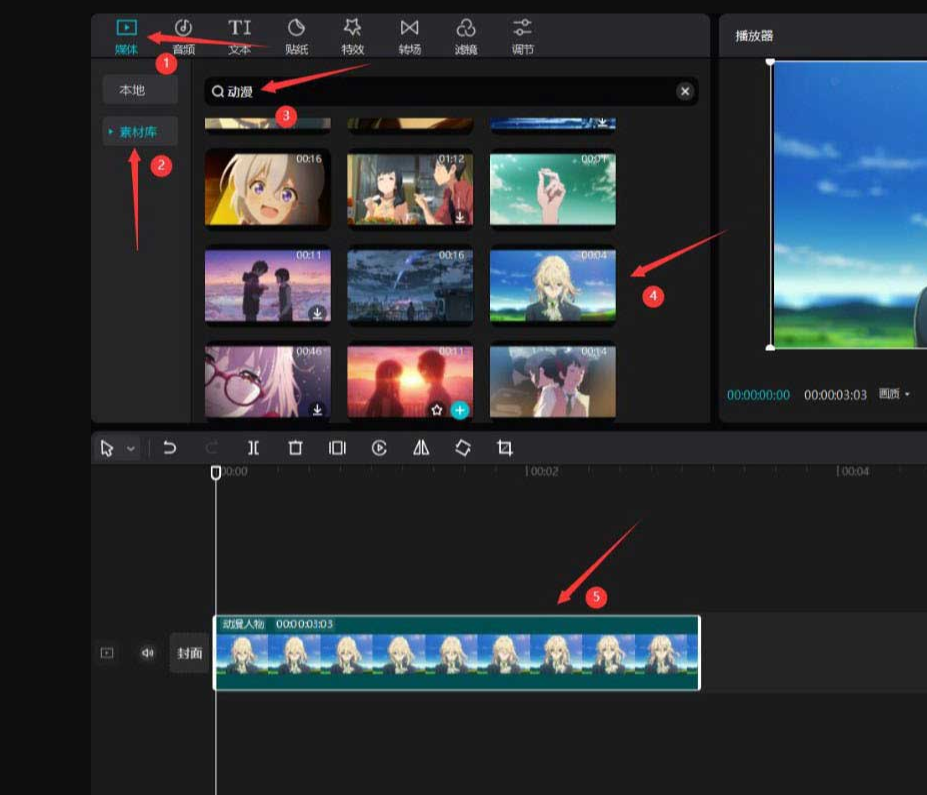Click the 封面 (Cover) button
This screenshot has width=927, height=795.
tap(190, 653)
